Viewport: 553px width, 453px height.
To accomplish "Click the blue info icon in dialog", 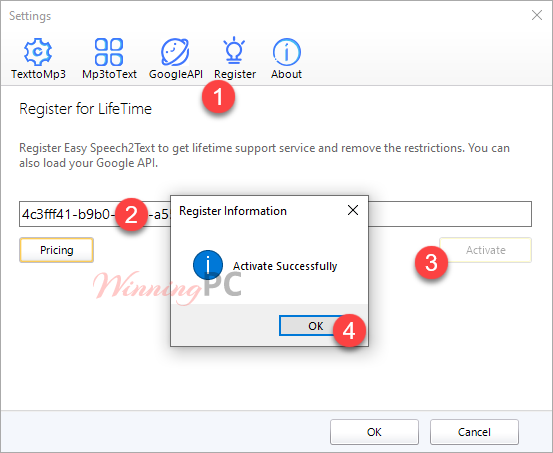I will 208,265.
